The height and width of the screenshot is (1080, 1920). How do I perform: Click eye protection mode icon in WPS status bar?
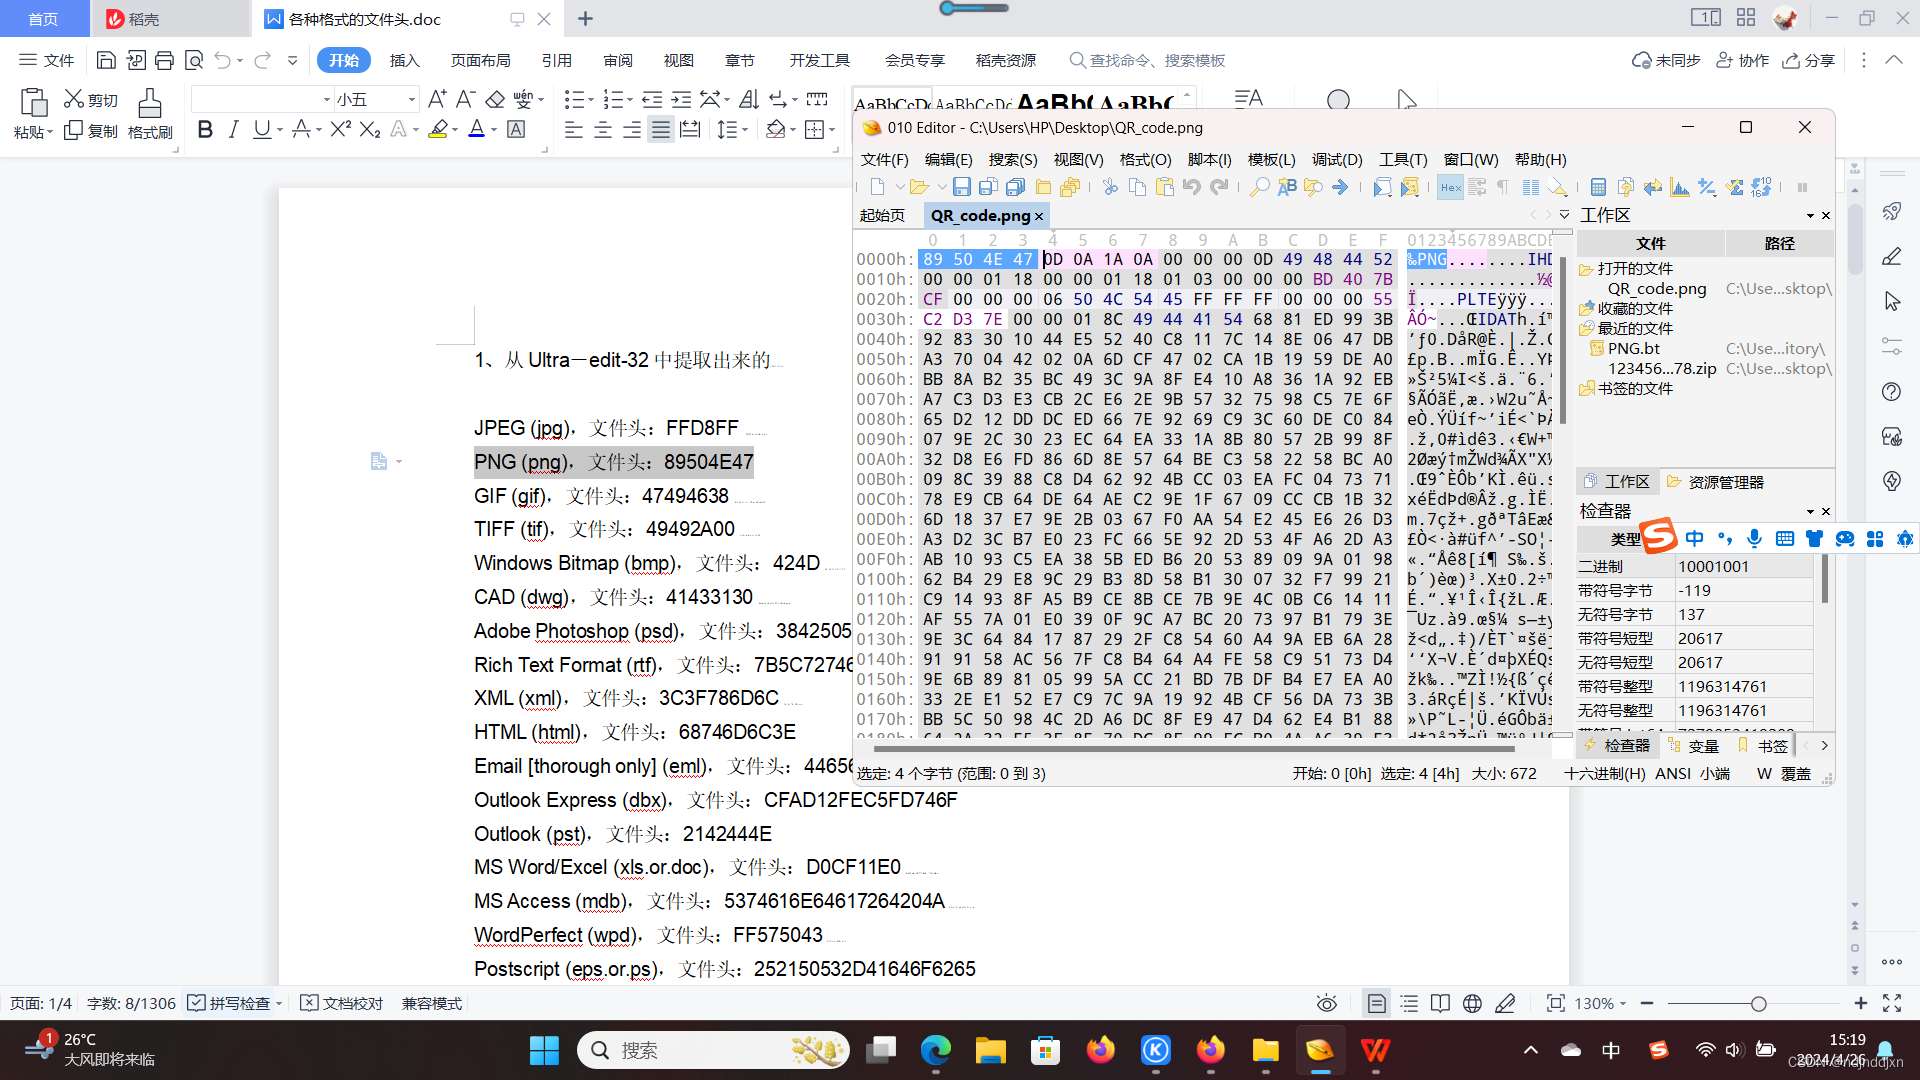[1327, 1003]
